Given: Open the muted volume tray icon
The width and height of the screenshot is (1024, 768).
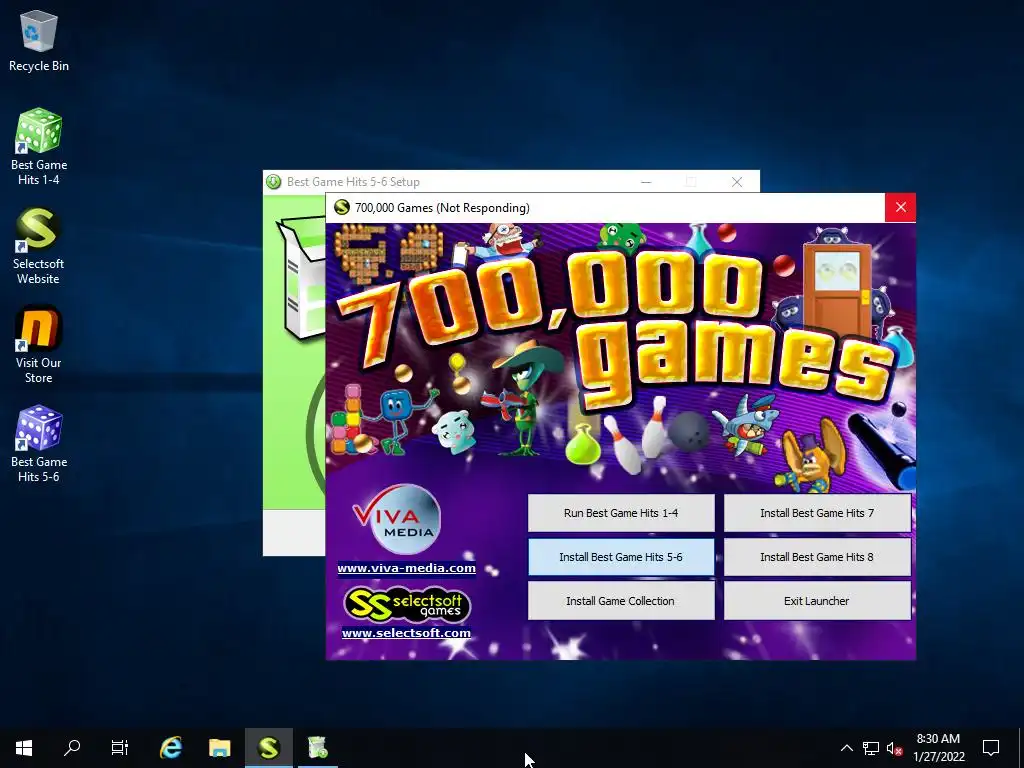Looking at the screenshot, I should (x=894, y=748).
